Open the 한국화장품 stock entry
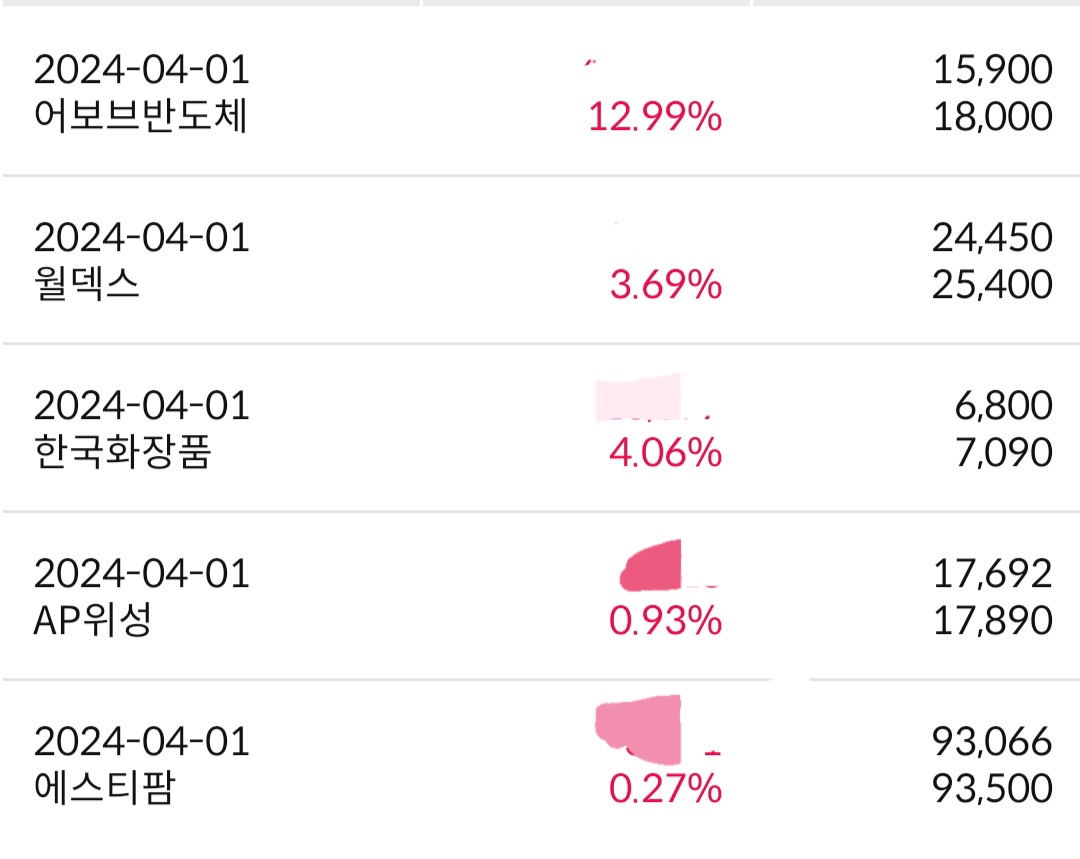The image size is (1080, 859). pos(122,454)
